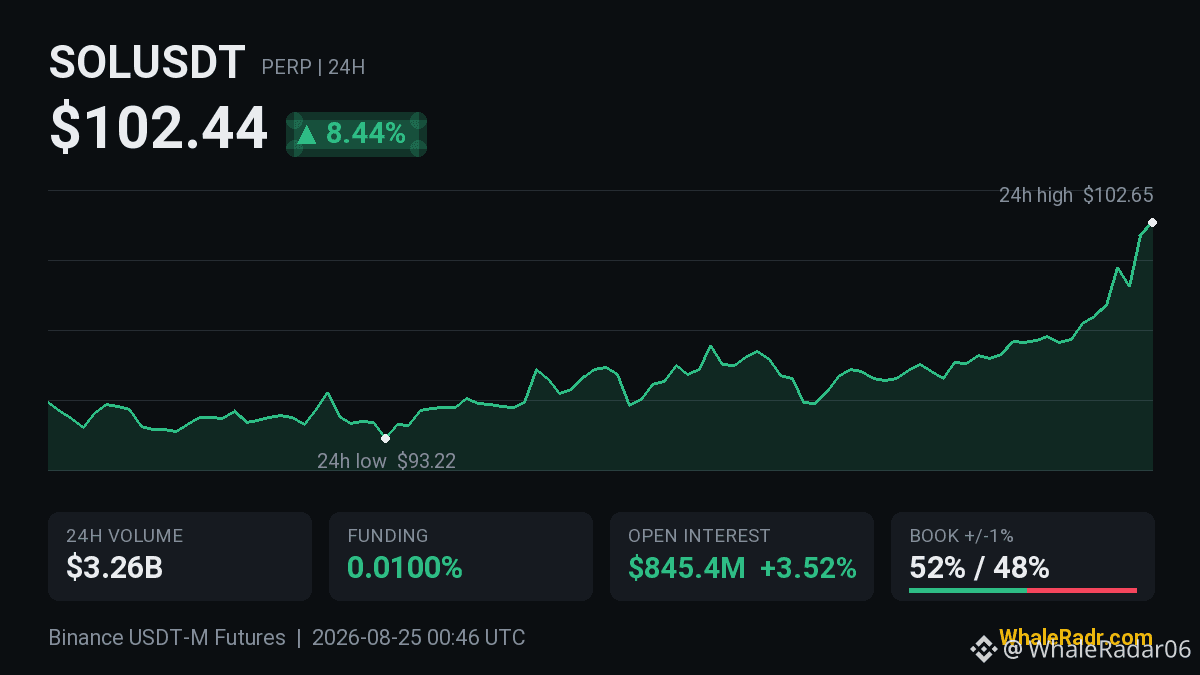Click the OPEN INTEREST card label
The height and width of the screenshot is (675, 1200).
(699, 536)
